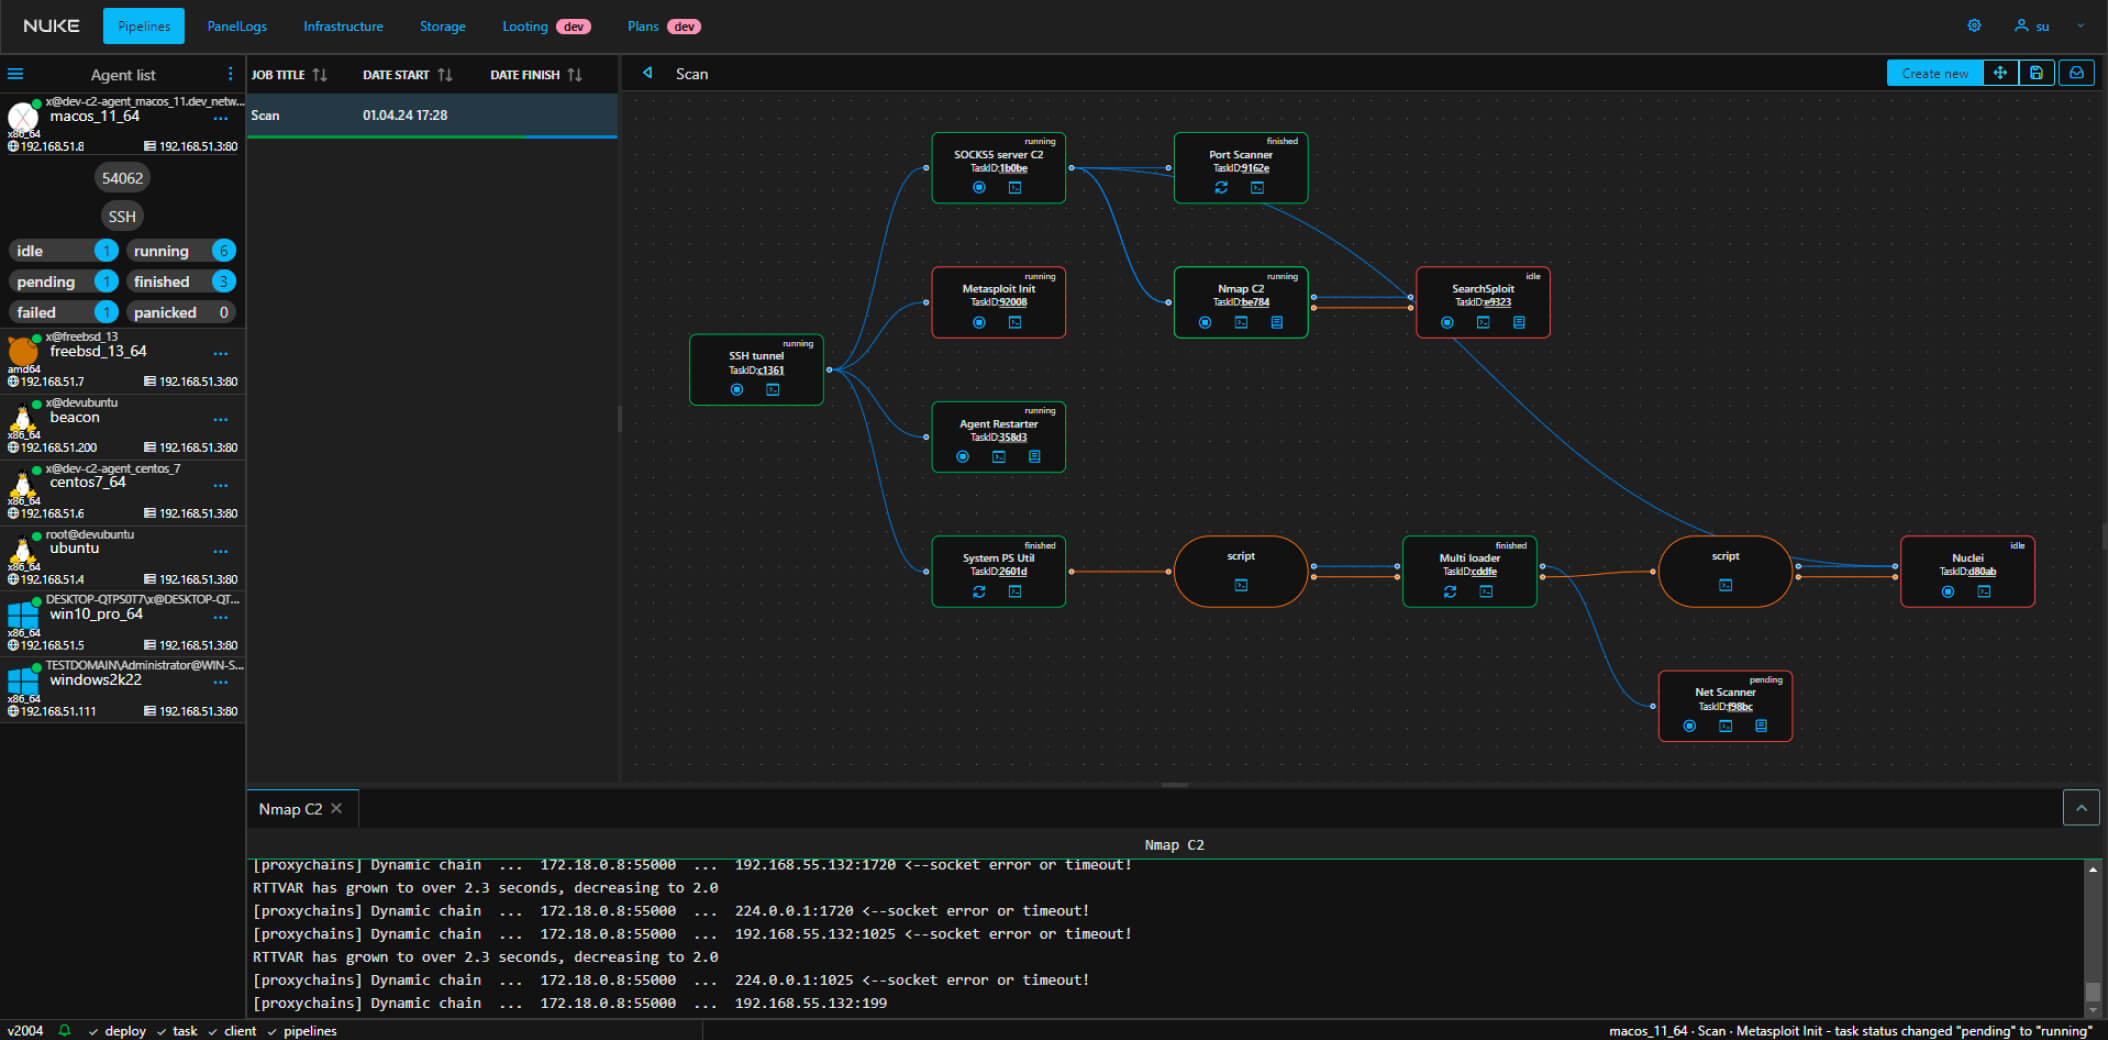Close the Nmap C2 output tab
This screenshot has width=2108, height=1040.
pyautogui.click(x=336, y=808)
